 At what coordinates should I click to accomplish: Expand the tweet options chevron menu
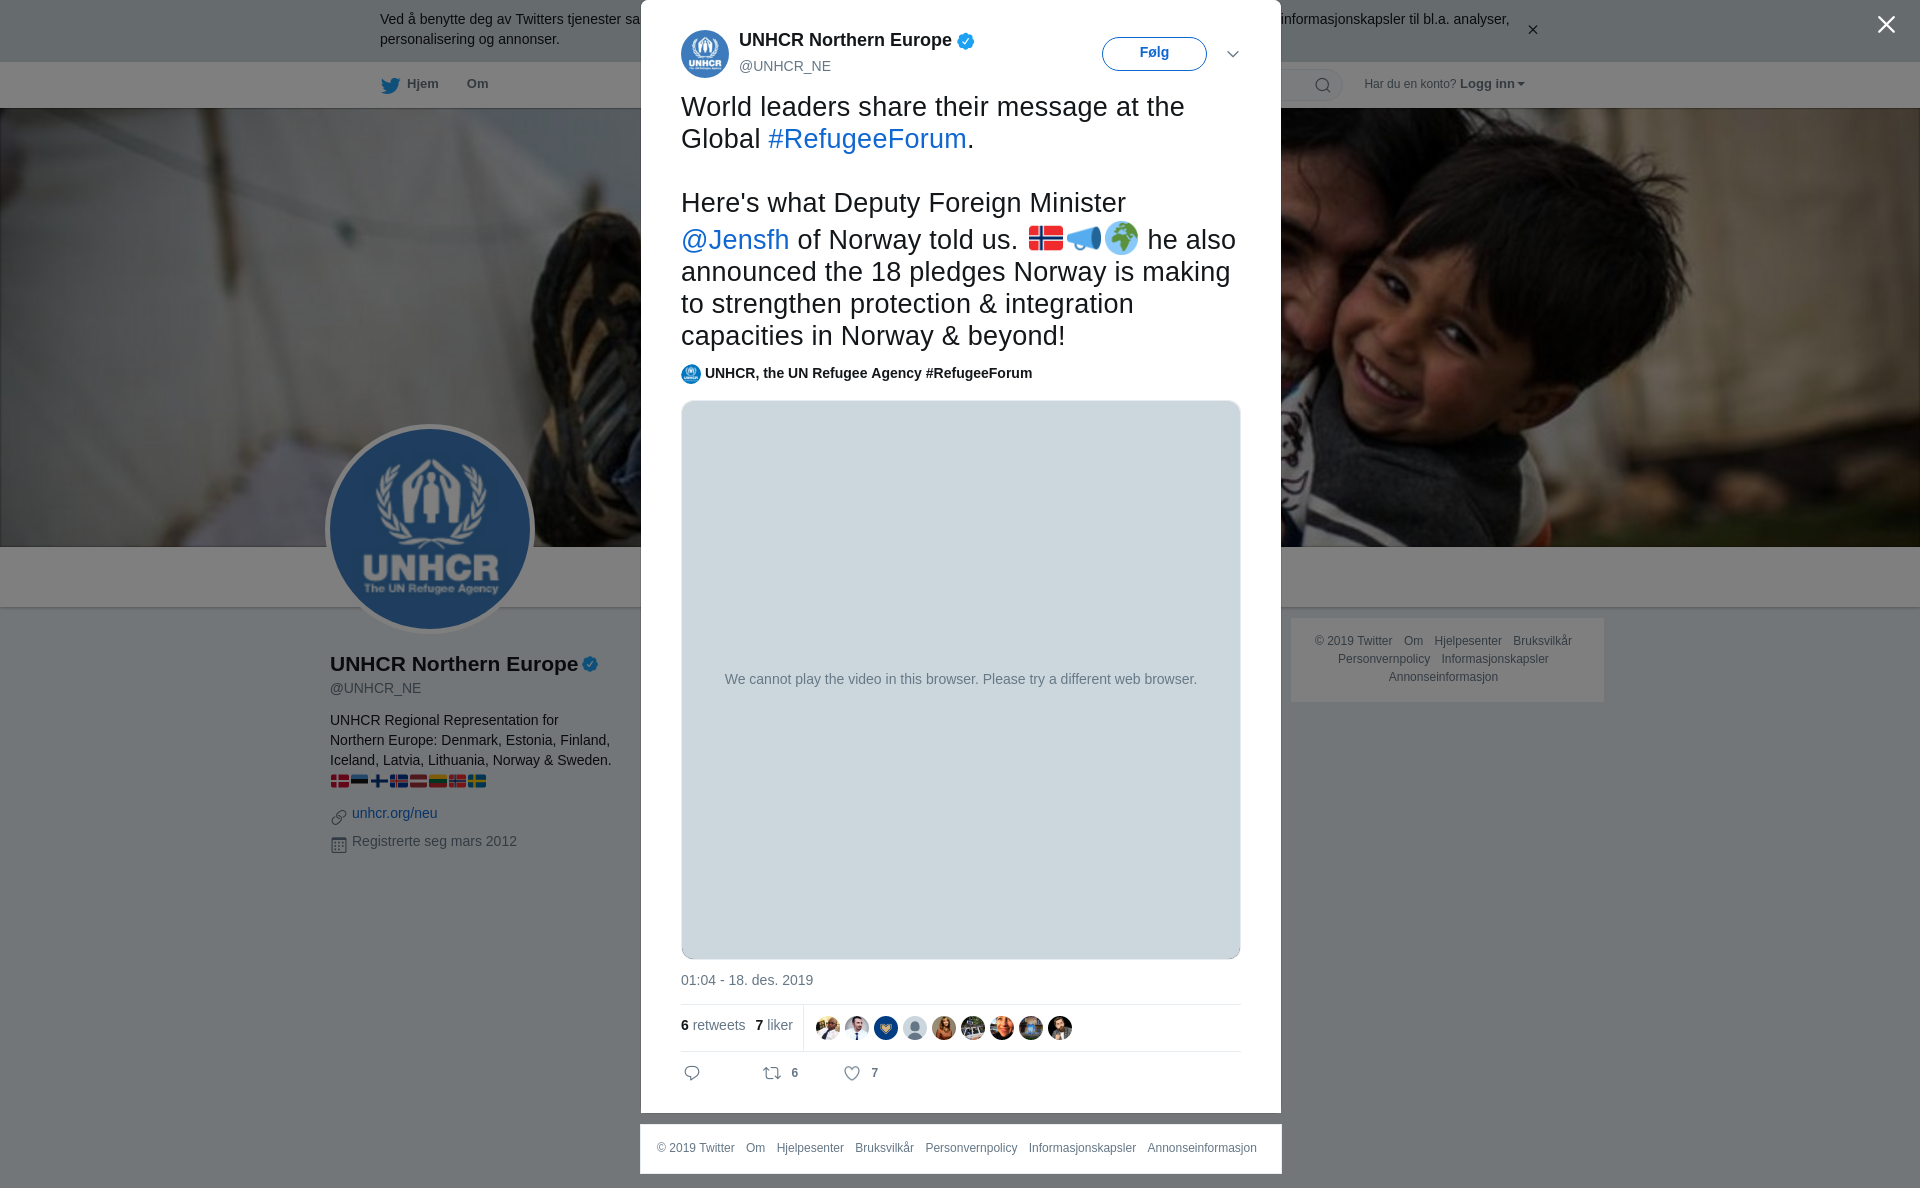tap(1233, 54)
